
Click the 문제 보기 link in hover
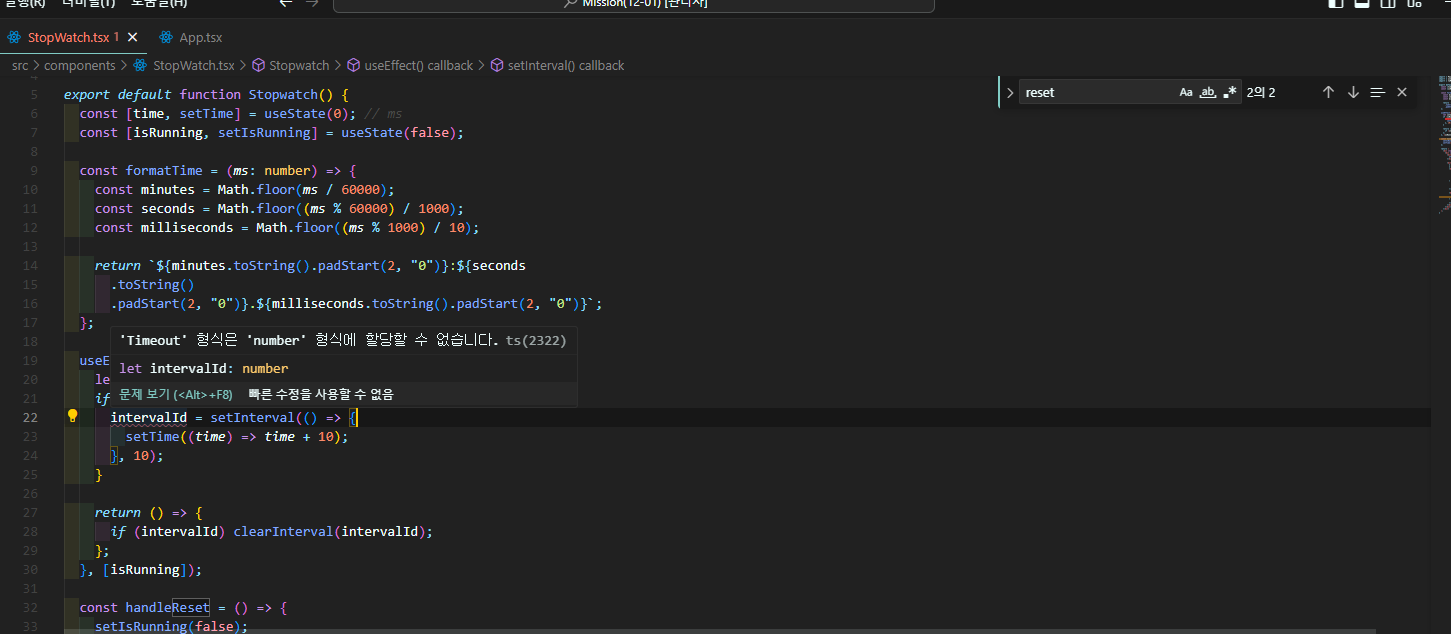tap(176, 395)
